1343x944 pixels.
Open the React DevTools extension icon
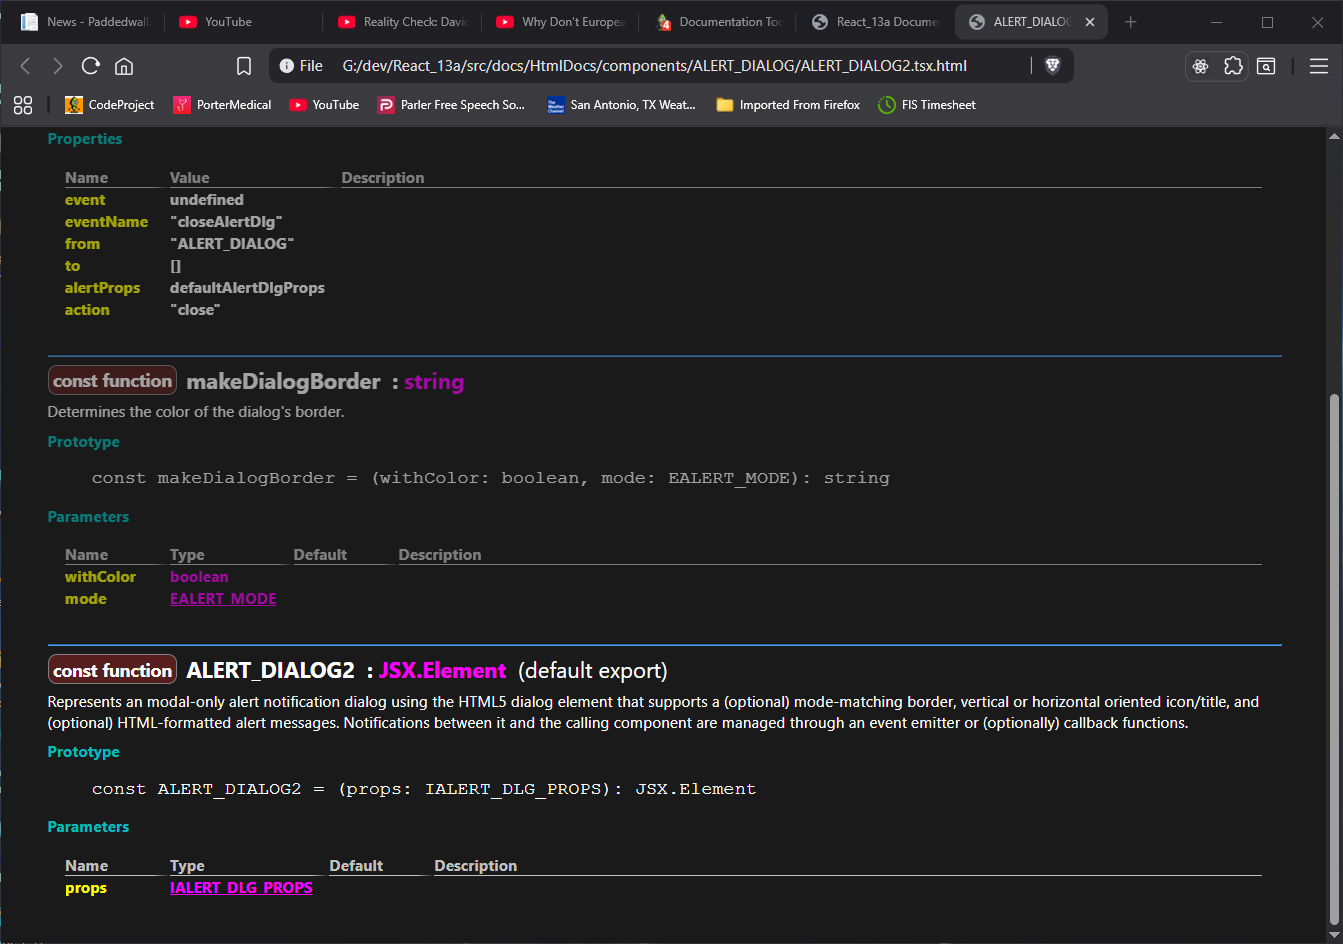point(1201,66)
